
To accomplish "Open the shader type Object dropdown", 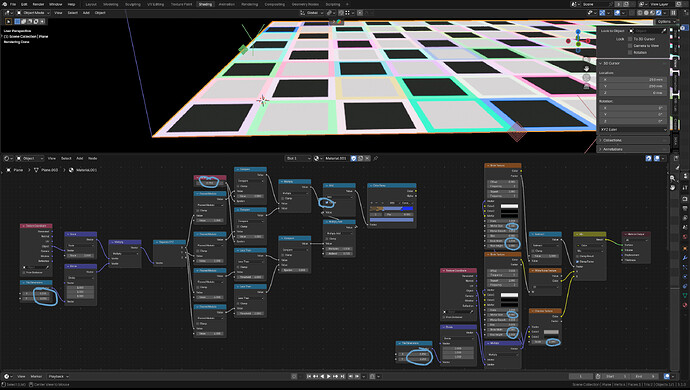I will [x=30, y=158].
